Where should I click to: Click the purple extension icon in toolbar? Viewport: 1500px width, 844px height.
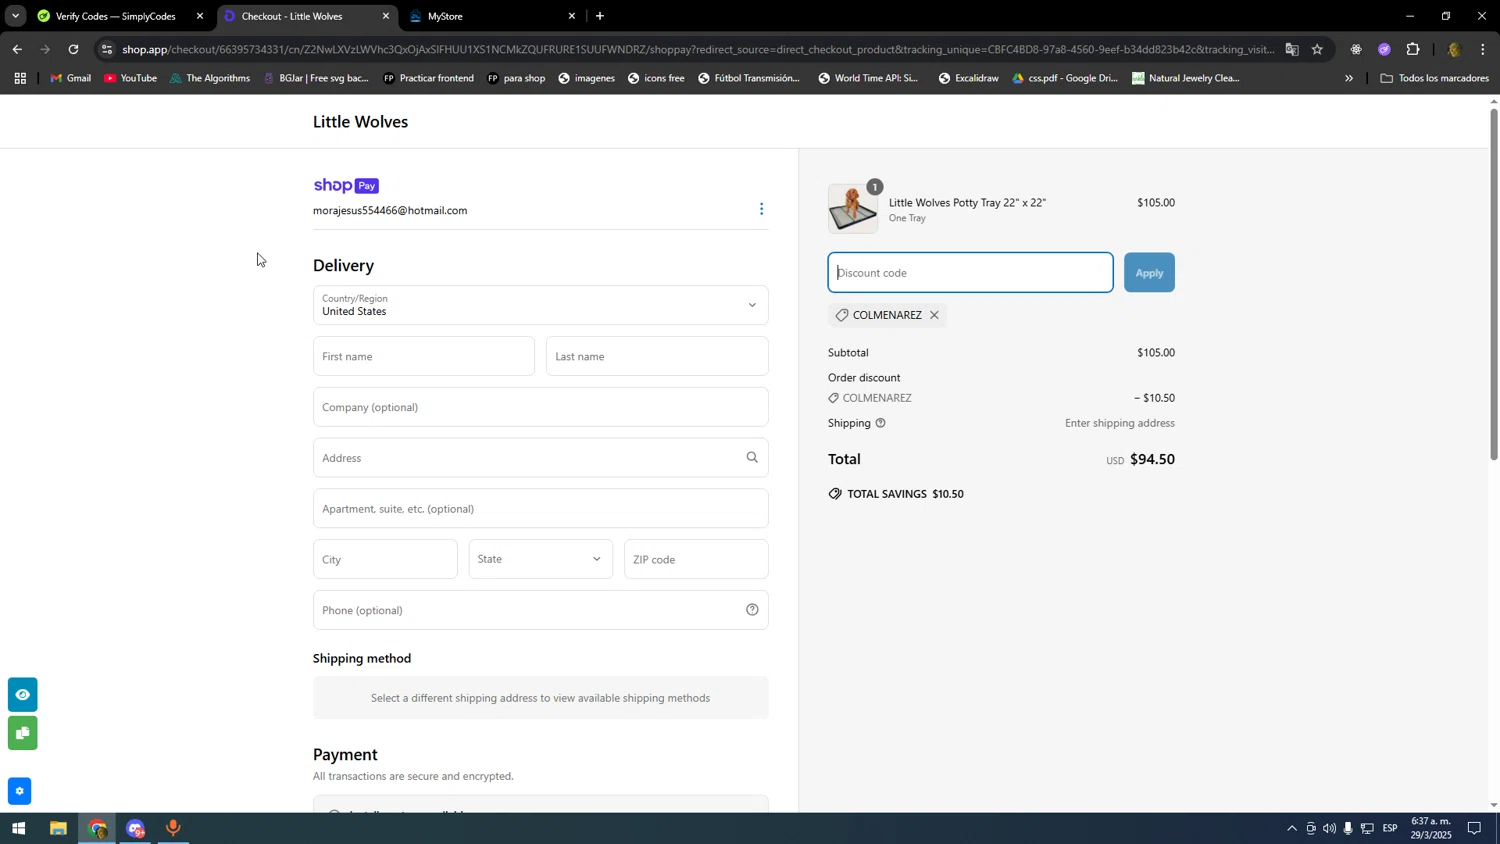coord(1384,49)
